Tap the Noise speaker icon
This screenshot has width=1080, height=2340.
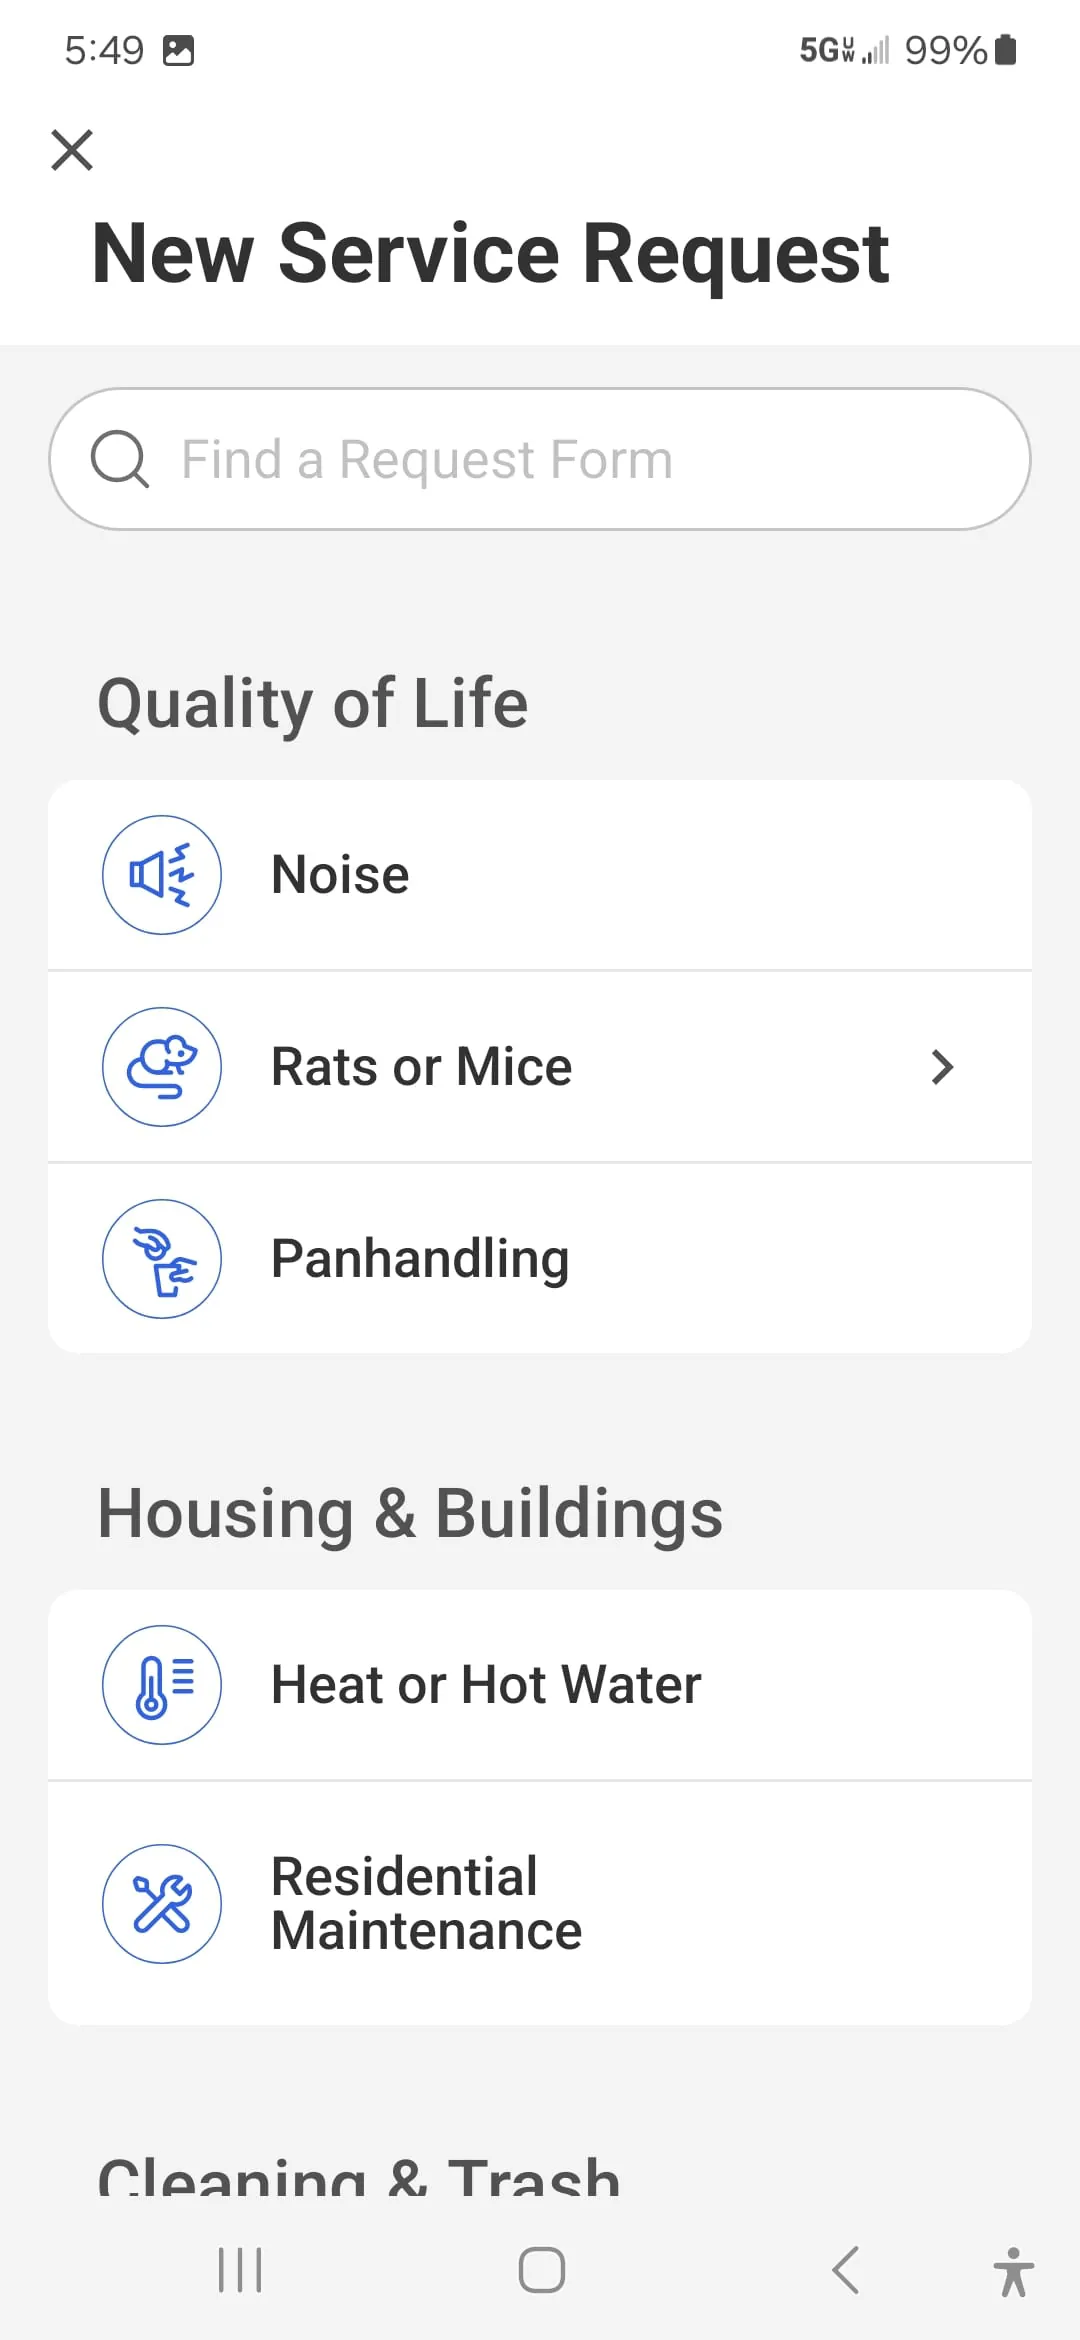tap(162, 875)
